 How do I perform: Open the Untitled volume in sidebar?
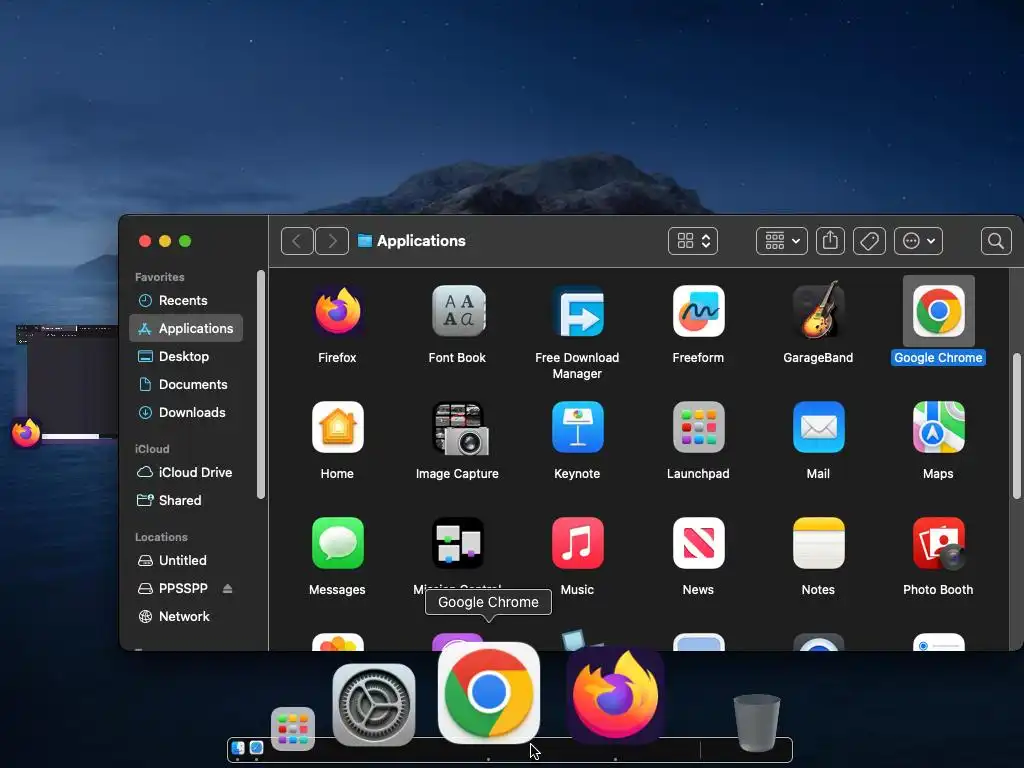pos(186,560)
